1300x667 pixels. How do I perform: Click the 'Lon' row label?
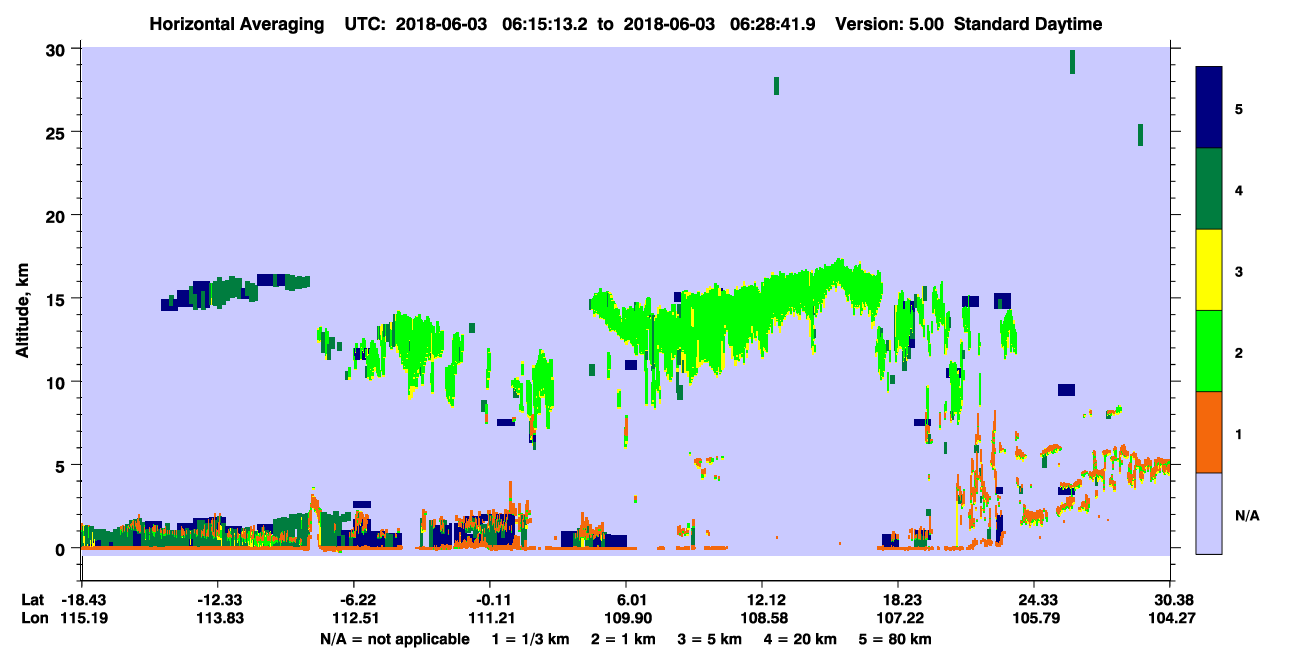click(x=33, y=618)
